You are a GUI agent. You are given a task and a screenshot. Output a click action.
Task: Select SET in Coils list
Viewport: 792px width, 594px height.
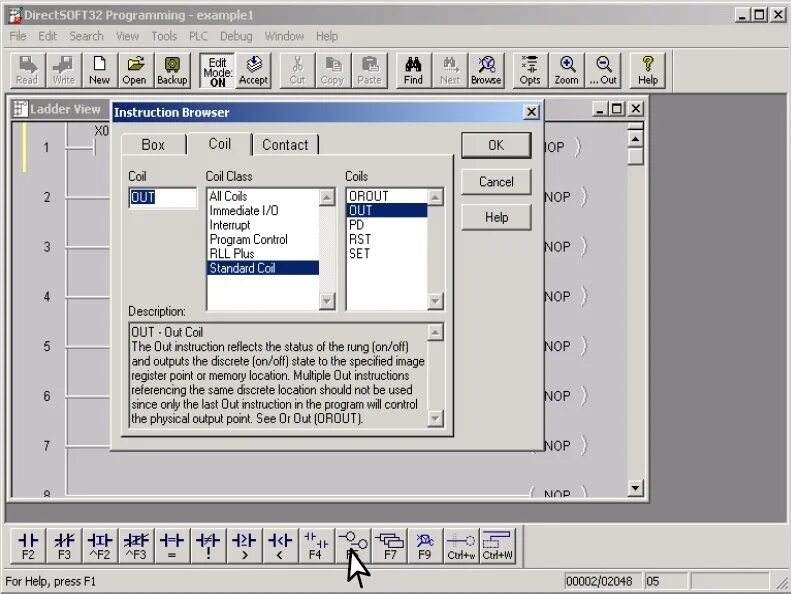(x=387, y=254)
